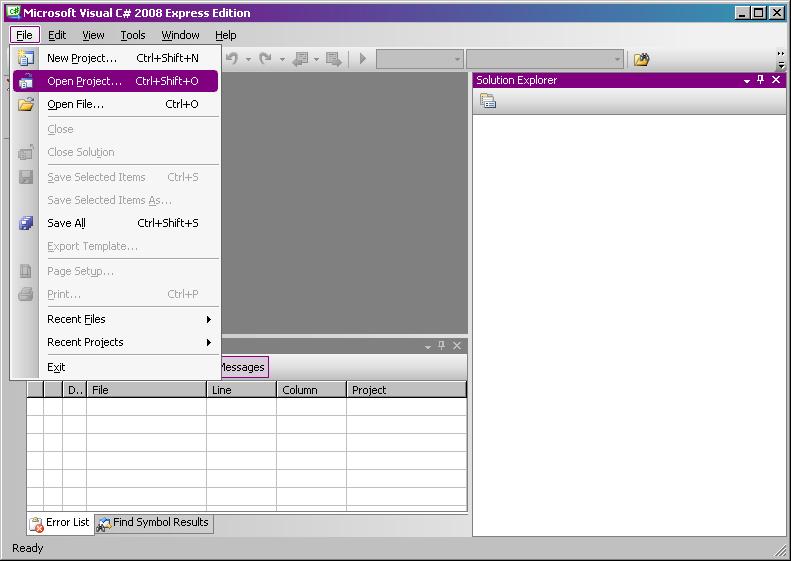Choose Exit from File menu

click(115, 367)
